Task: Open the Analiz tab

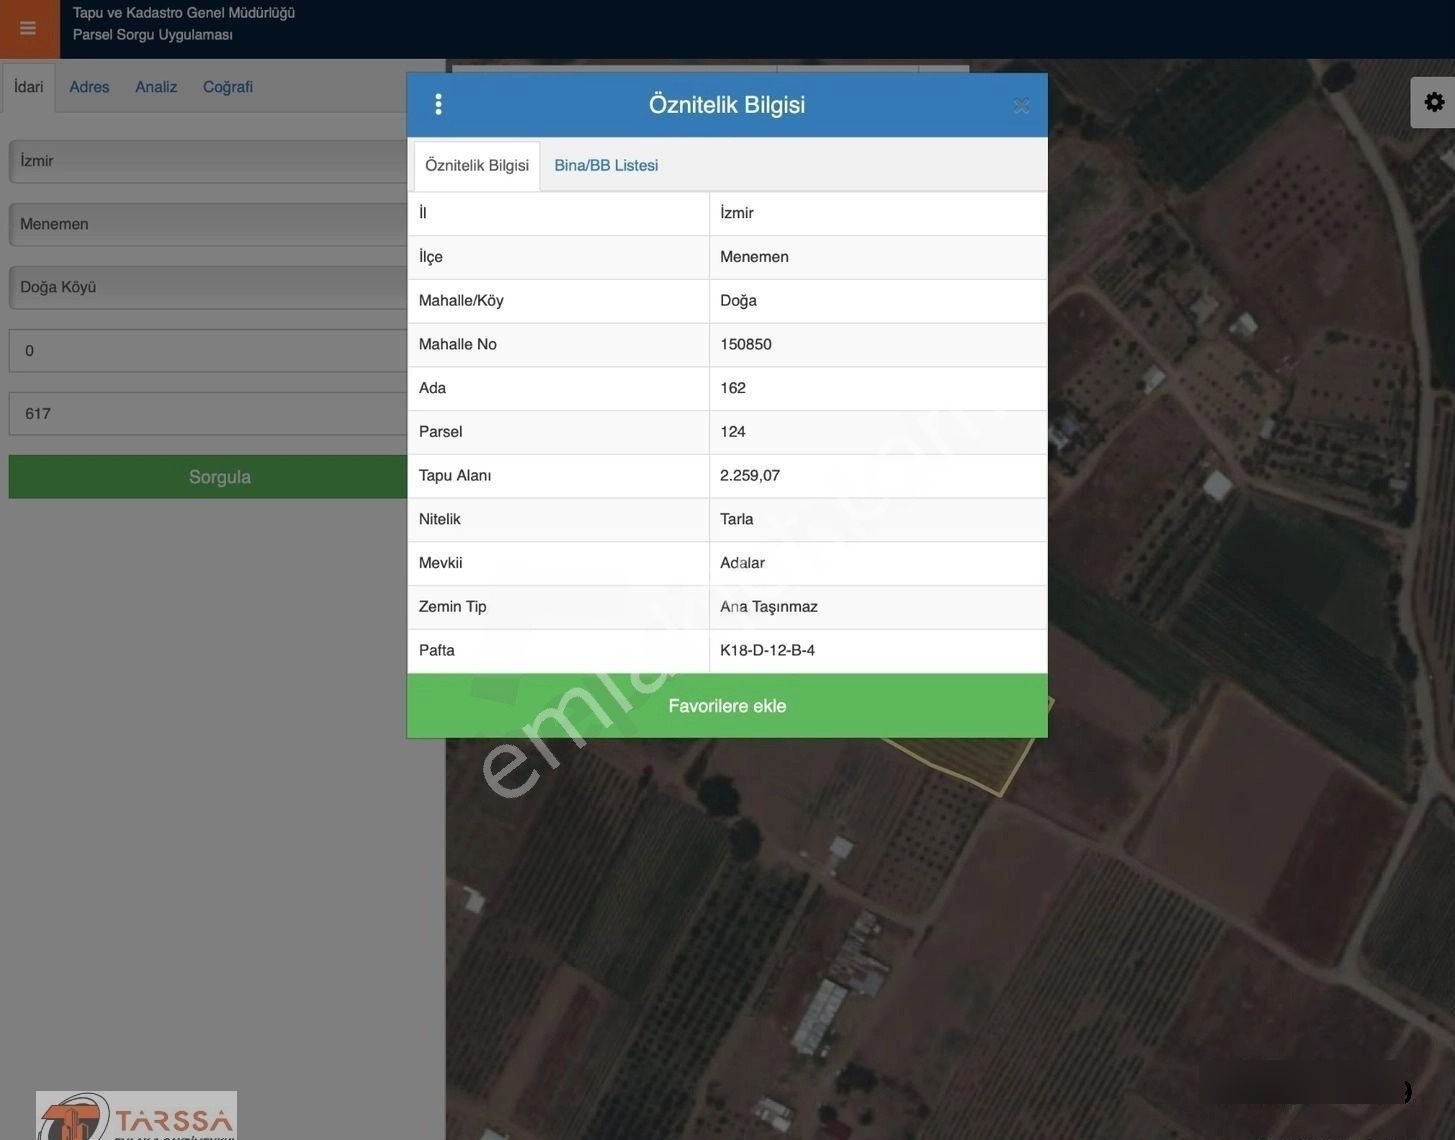Action: [156, 87]
